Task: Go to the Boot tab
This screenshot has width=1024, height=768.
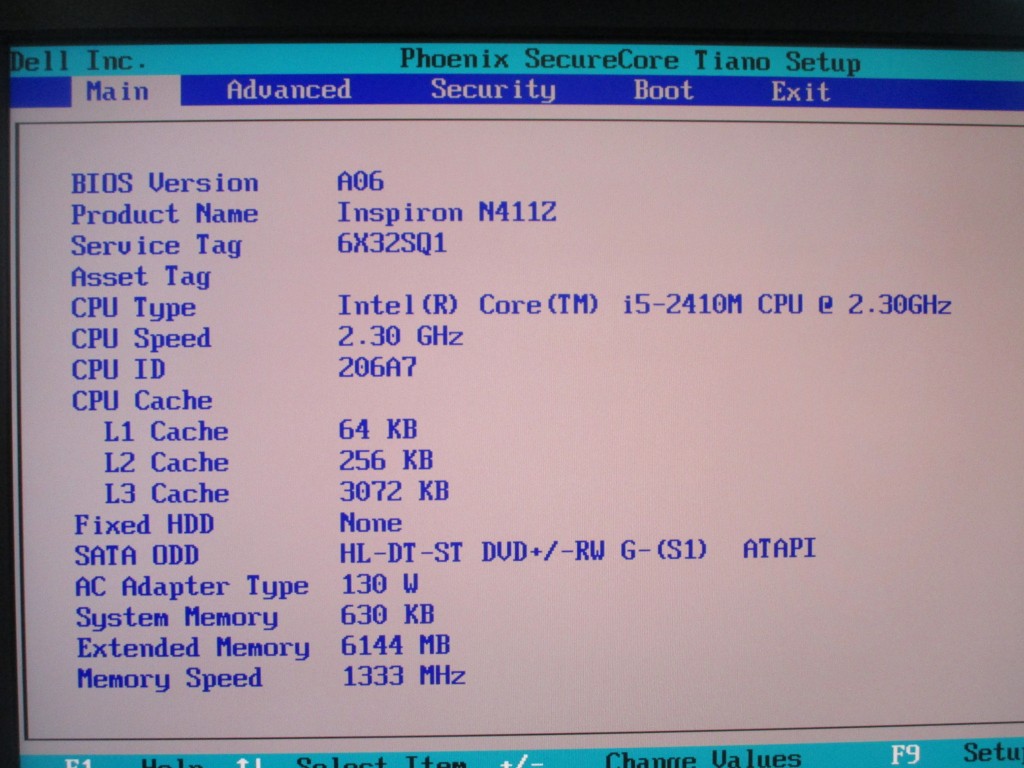Action: [x=663, y=89]
